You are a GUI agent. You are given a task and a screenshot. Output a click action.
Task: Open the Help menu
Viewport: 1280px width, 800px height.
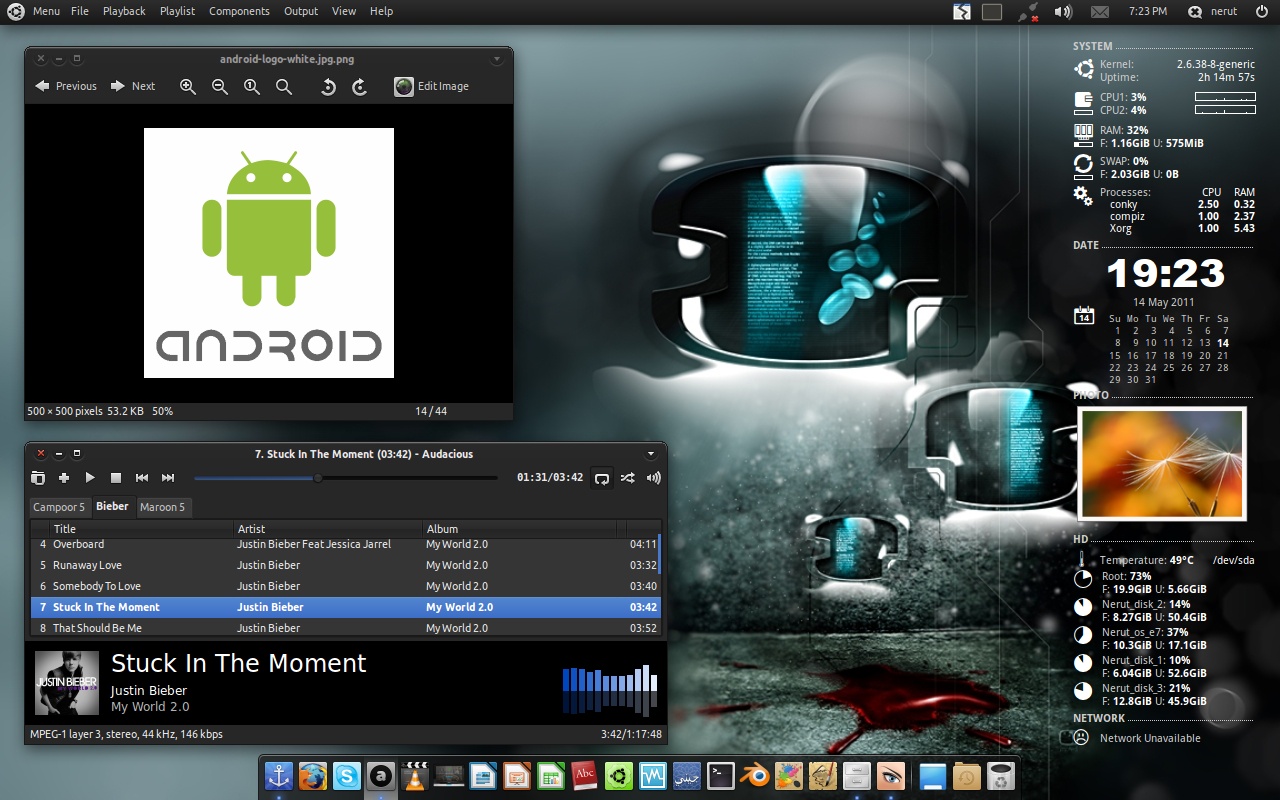tap(381, 11)
